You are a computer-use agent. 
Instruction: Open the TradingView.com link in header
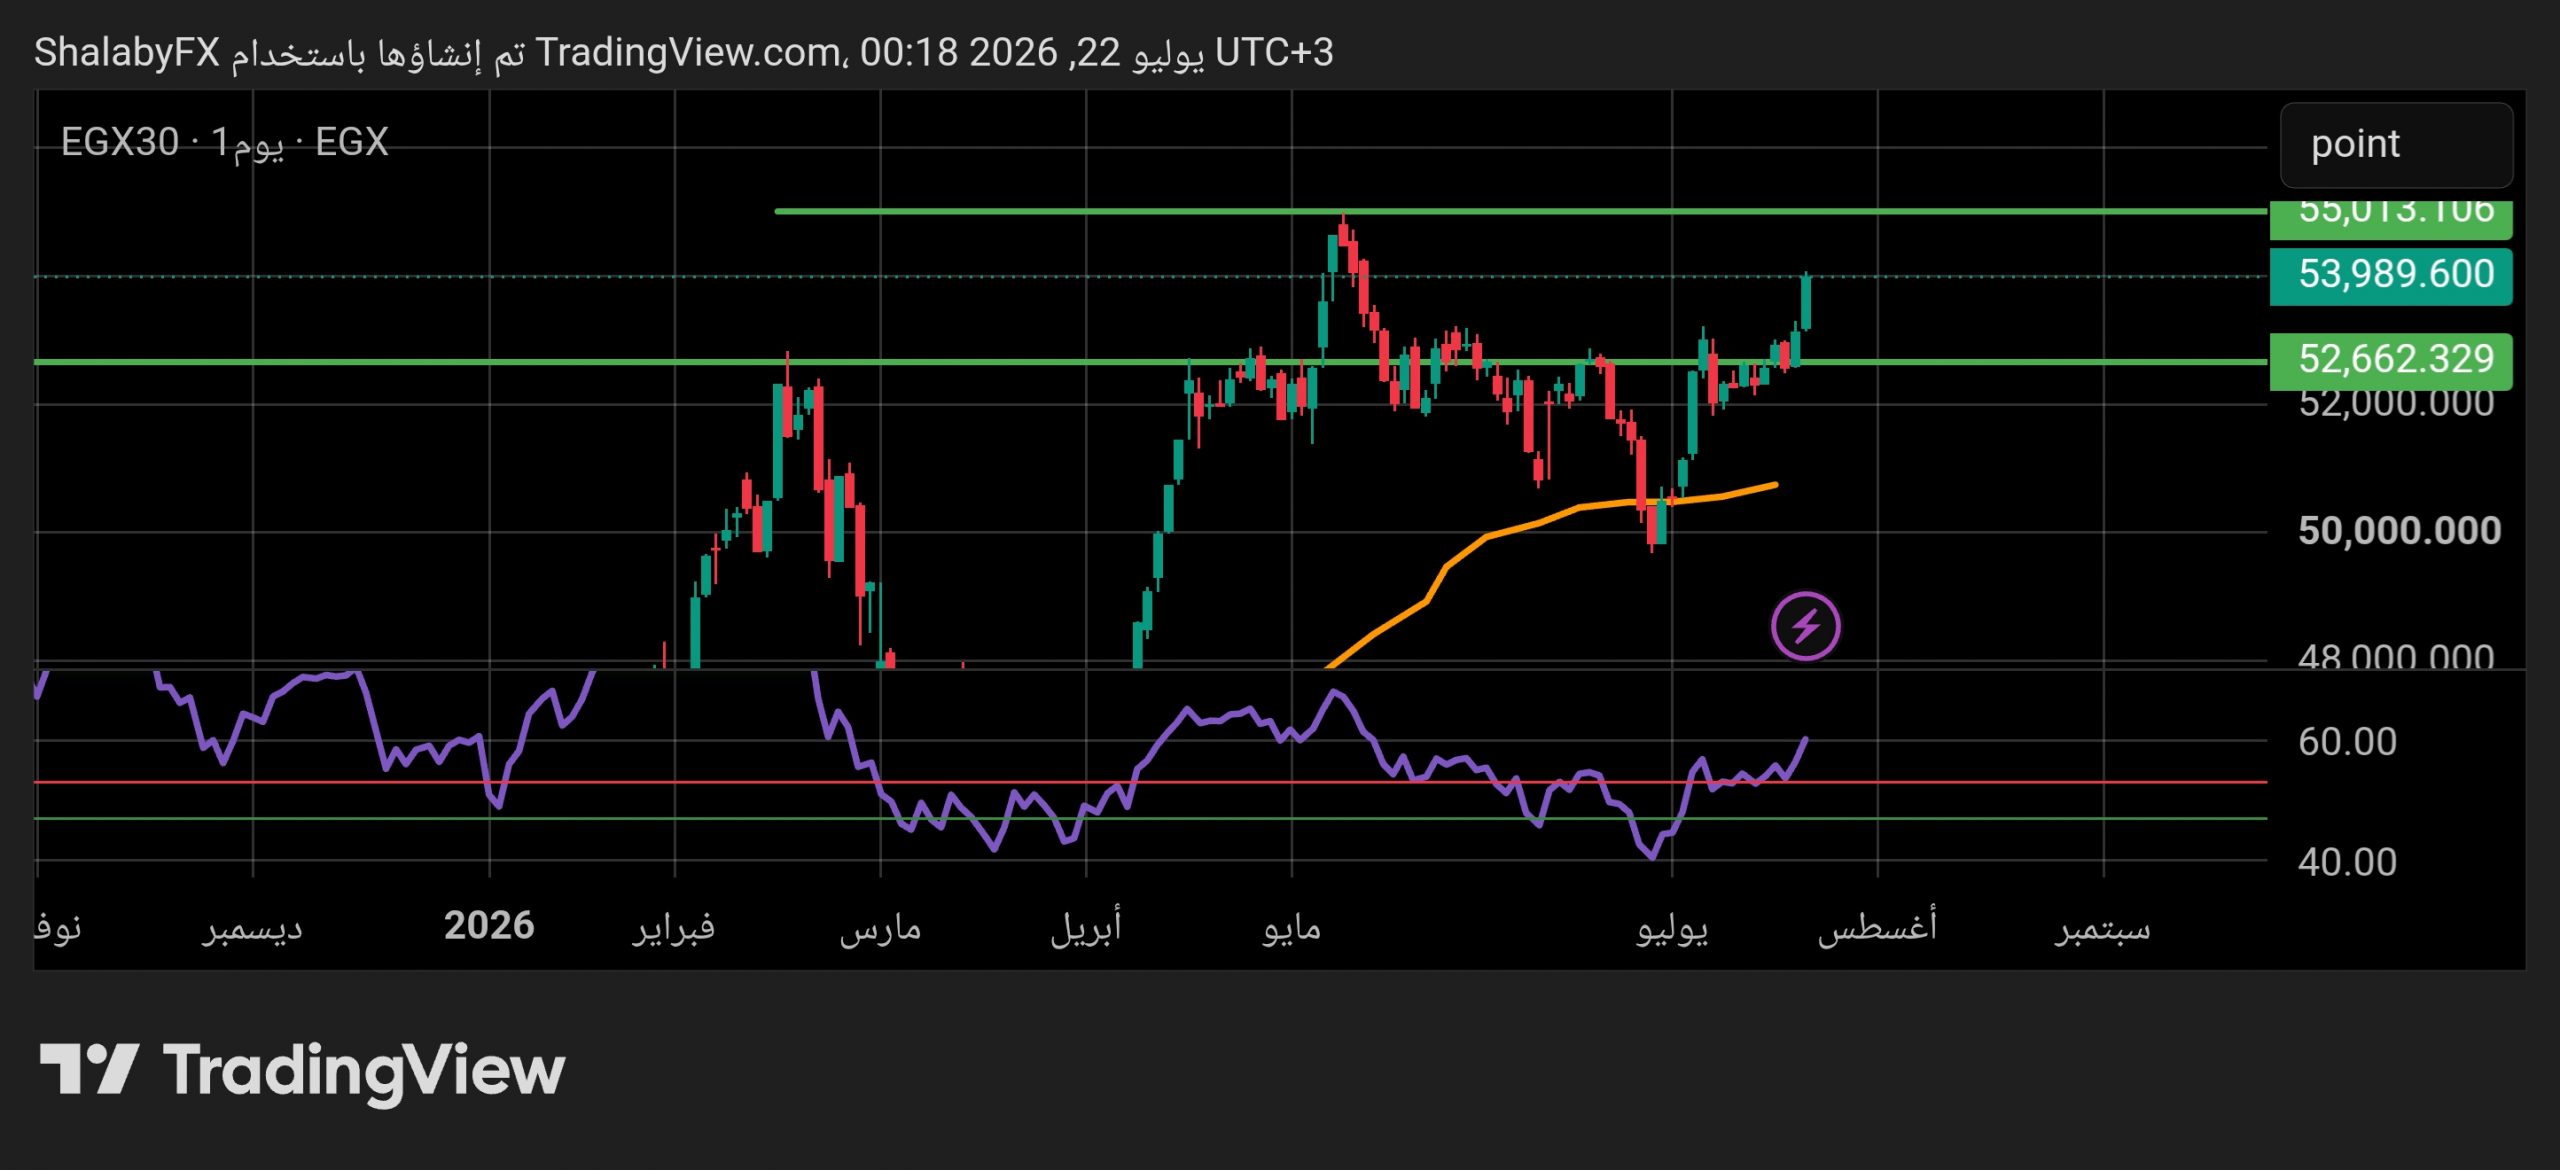(x=687, y=52)
